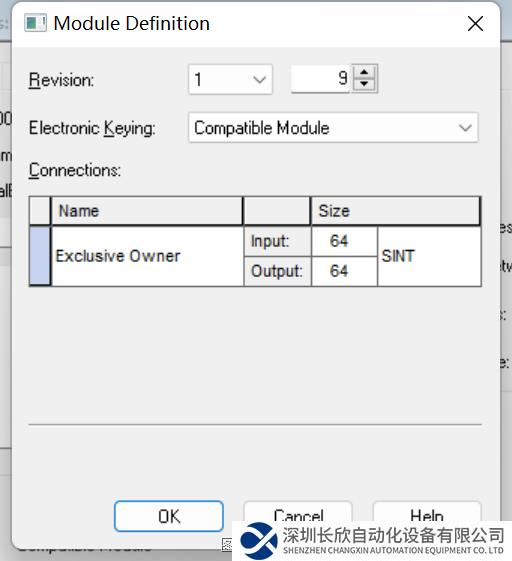Confirm with the OK button
This screenshot has width=512, height=561.
click(x=169, y=516)
